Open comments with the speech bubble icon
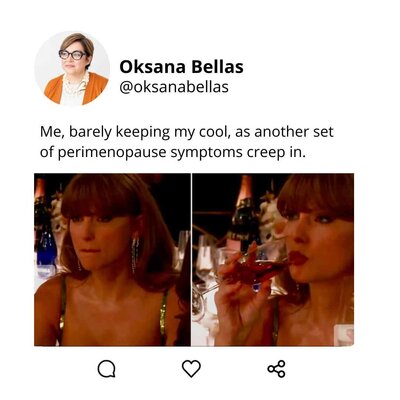The width and height of the screenshot is (400, 400). pos(106,369)
